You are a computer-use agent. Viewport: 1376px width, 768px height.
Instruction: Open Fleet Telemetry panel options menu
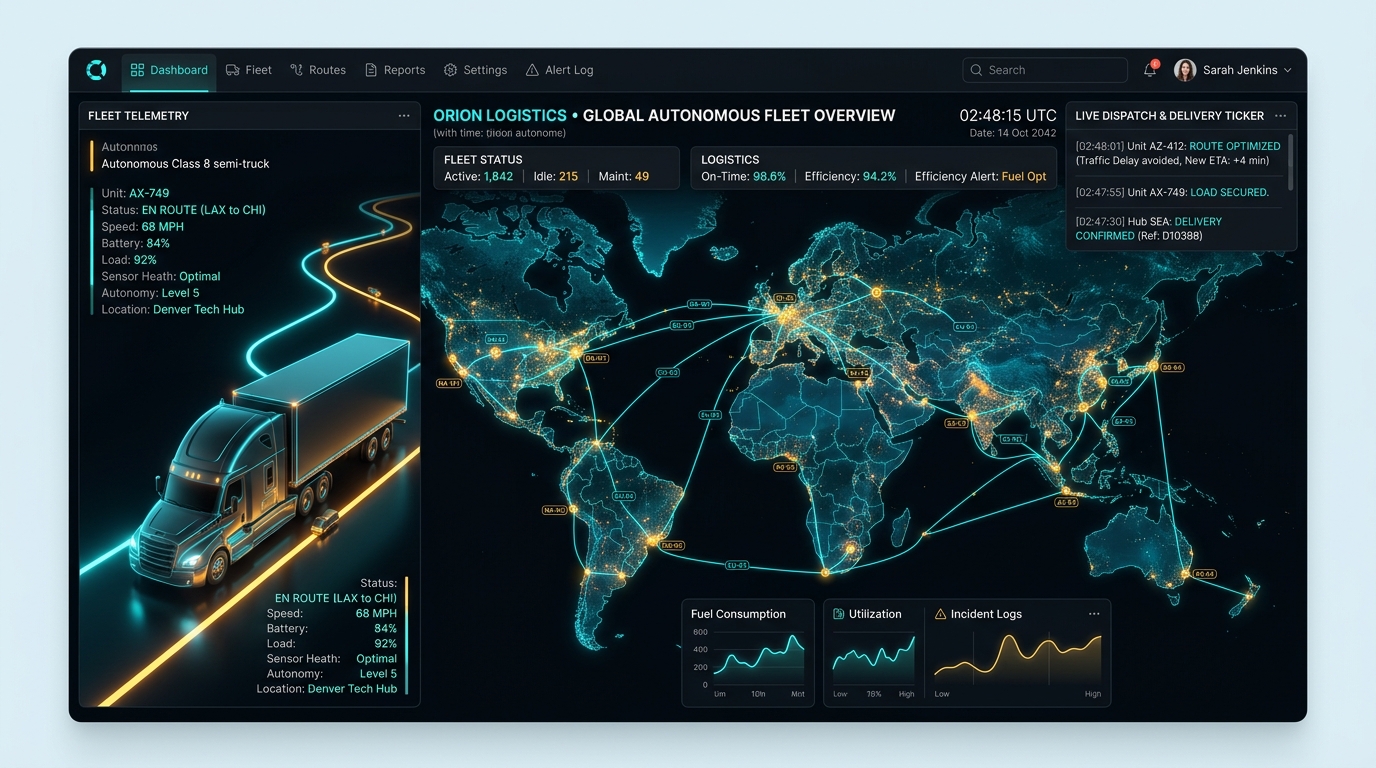point(404,116)
